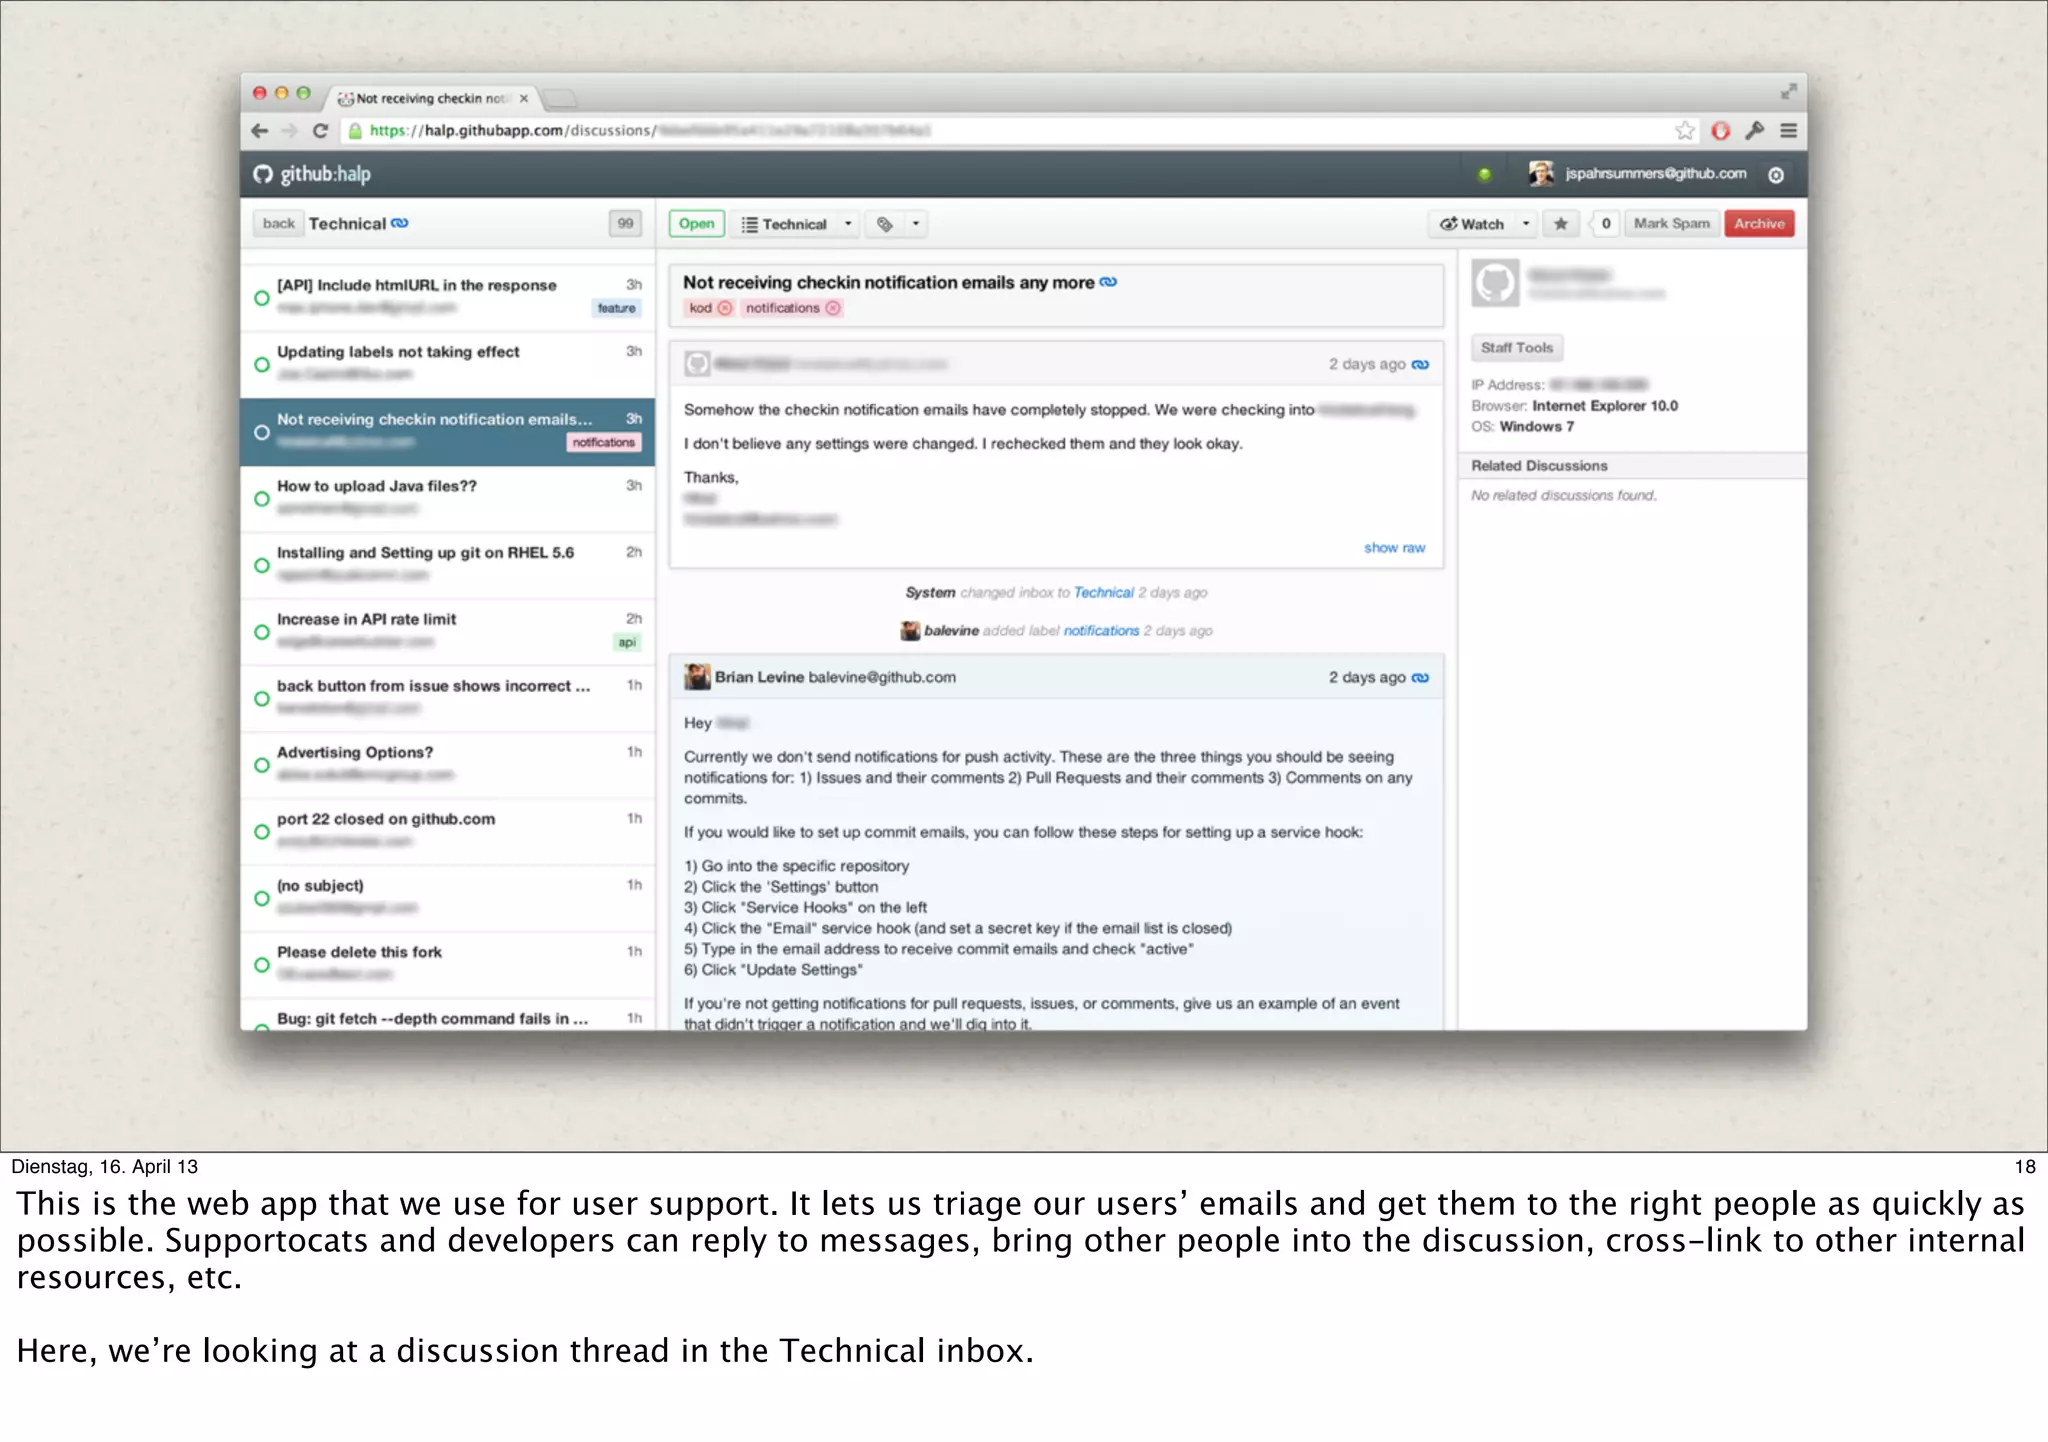The width and height of the screenshot is (2048, 1442).
Task: Open 'Installing and Setting up git on RHEL 5.6'
Action: [448, 565]
